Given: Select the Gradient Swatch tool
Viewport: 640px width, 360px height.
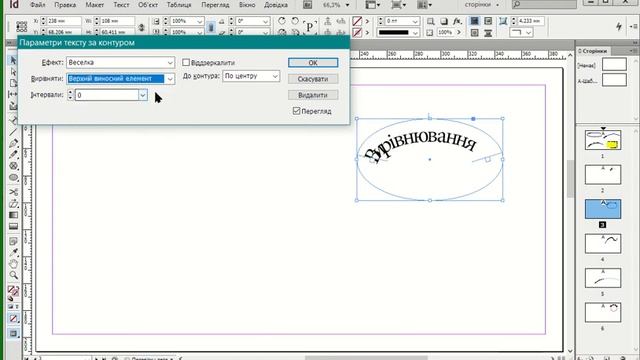Looking at the screenshot, I should pos(13,215).
